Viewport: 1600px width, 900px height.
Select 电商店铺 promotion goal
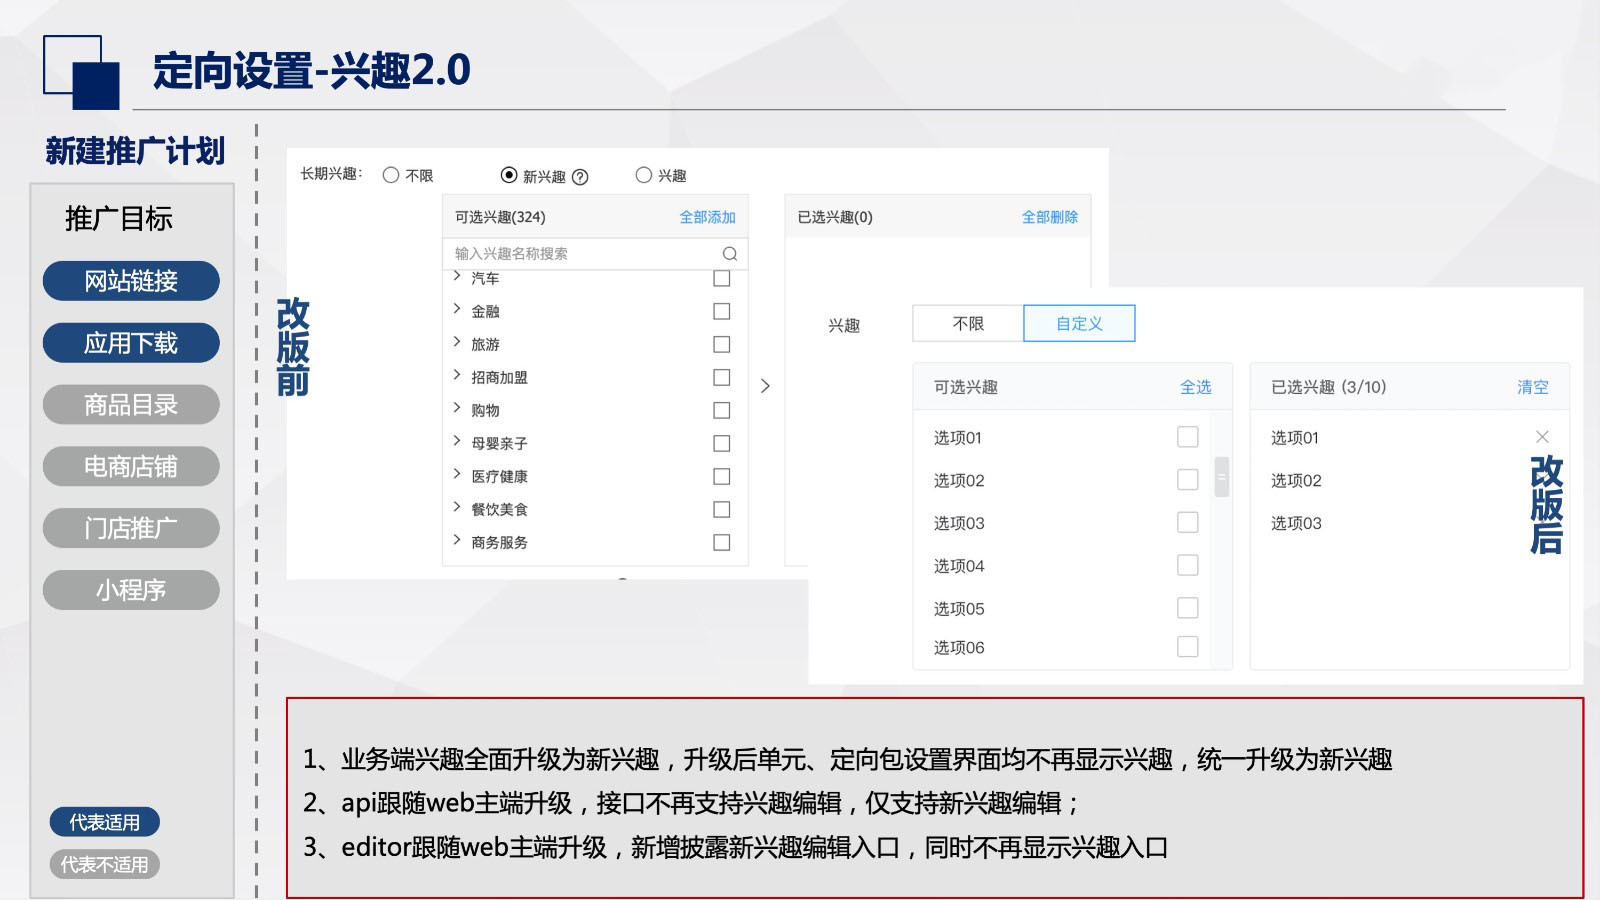point(131,466)
